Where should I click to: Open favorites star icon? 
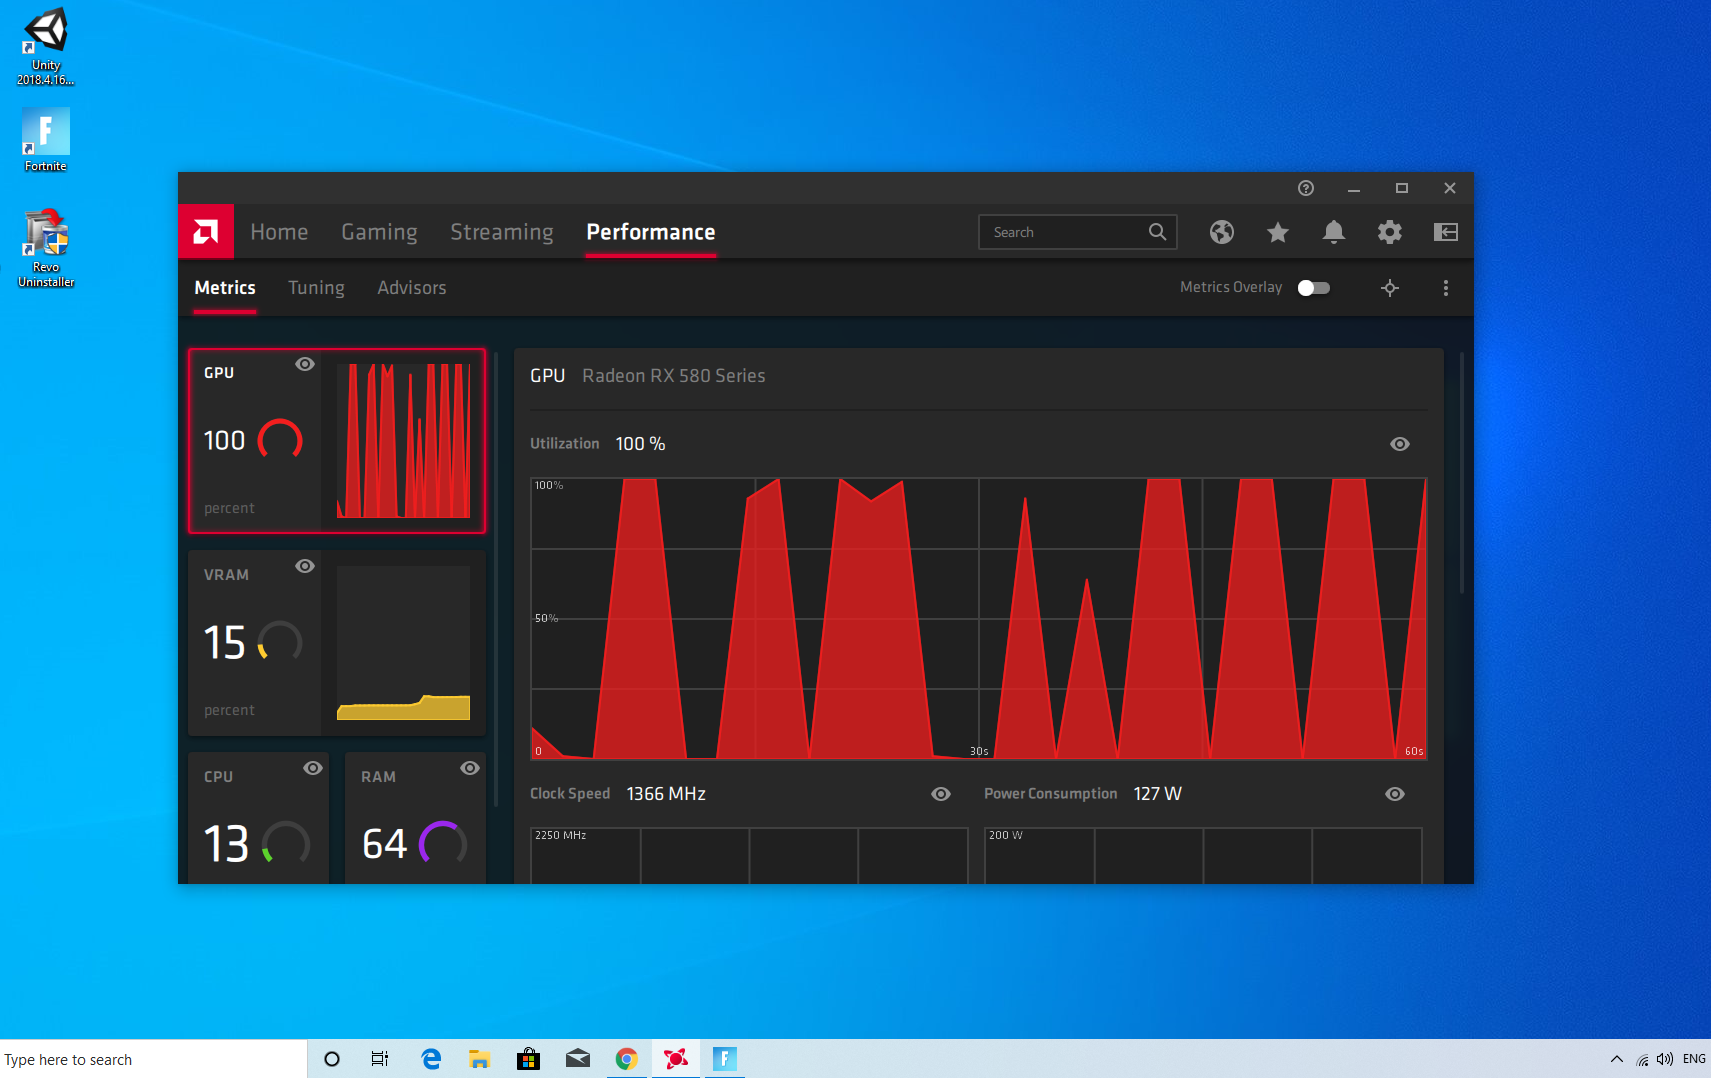click(1277, 232)
